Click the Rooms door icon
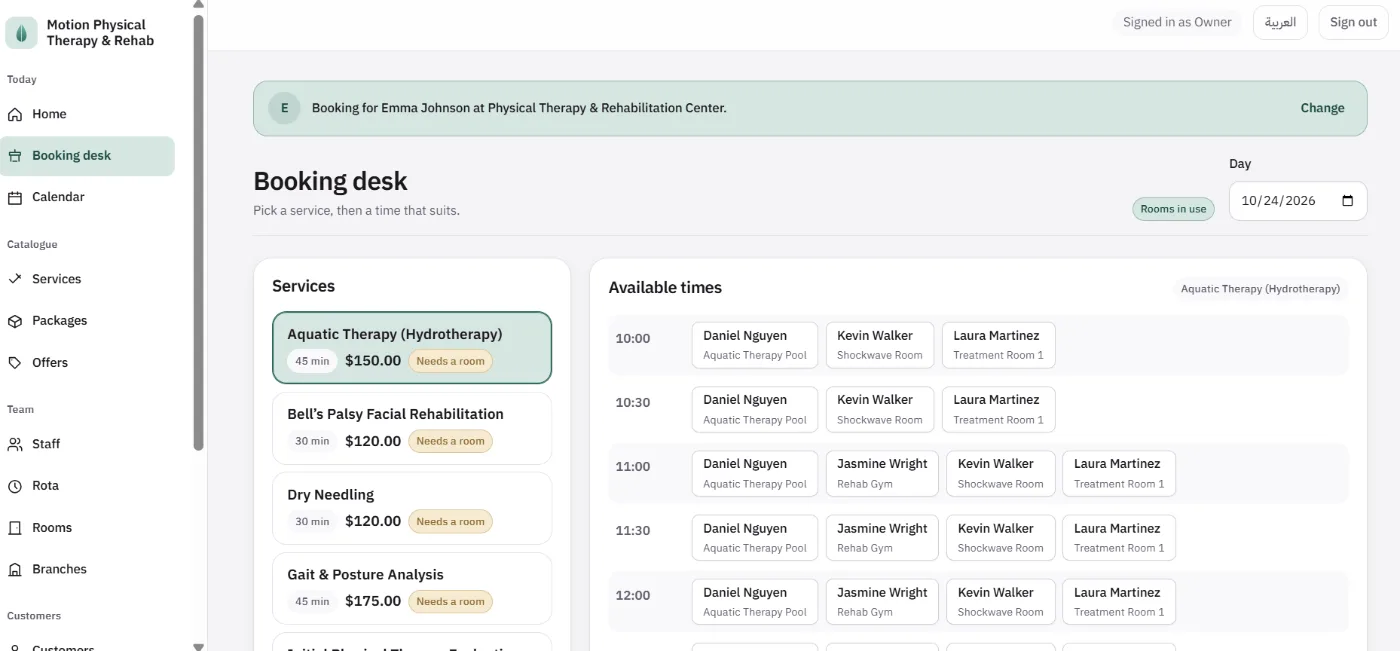 point(15,528)
